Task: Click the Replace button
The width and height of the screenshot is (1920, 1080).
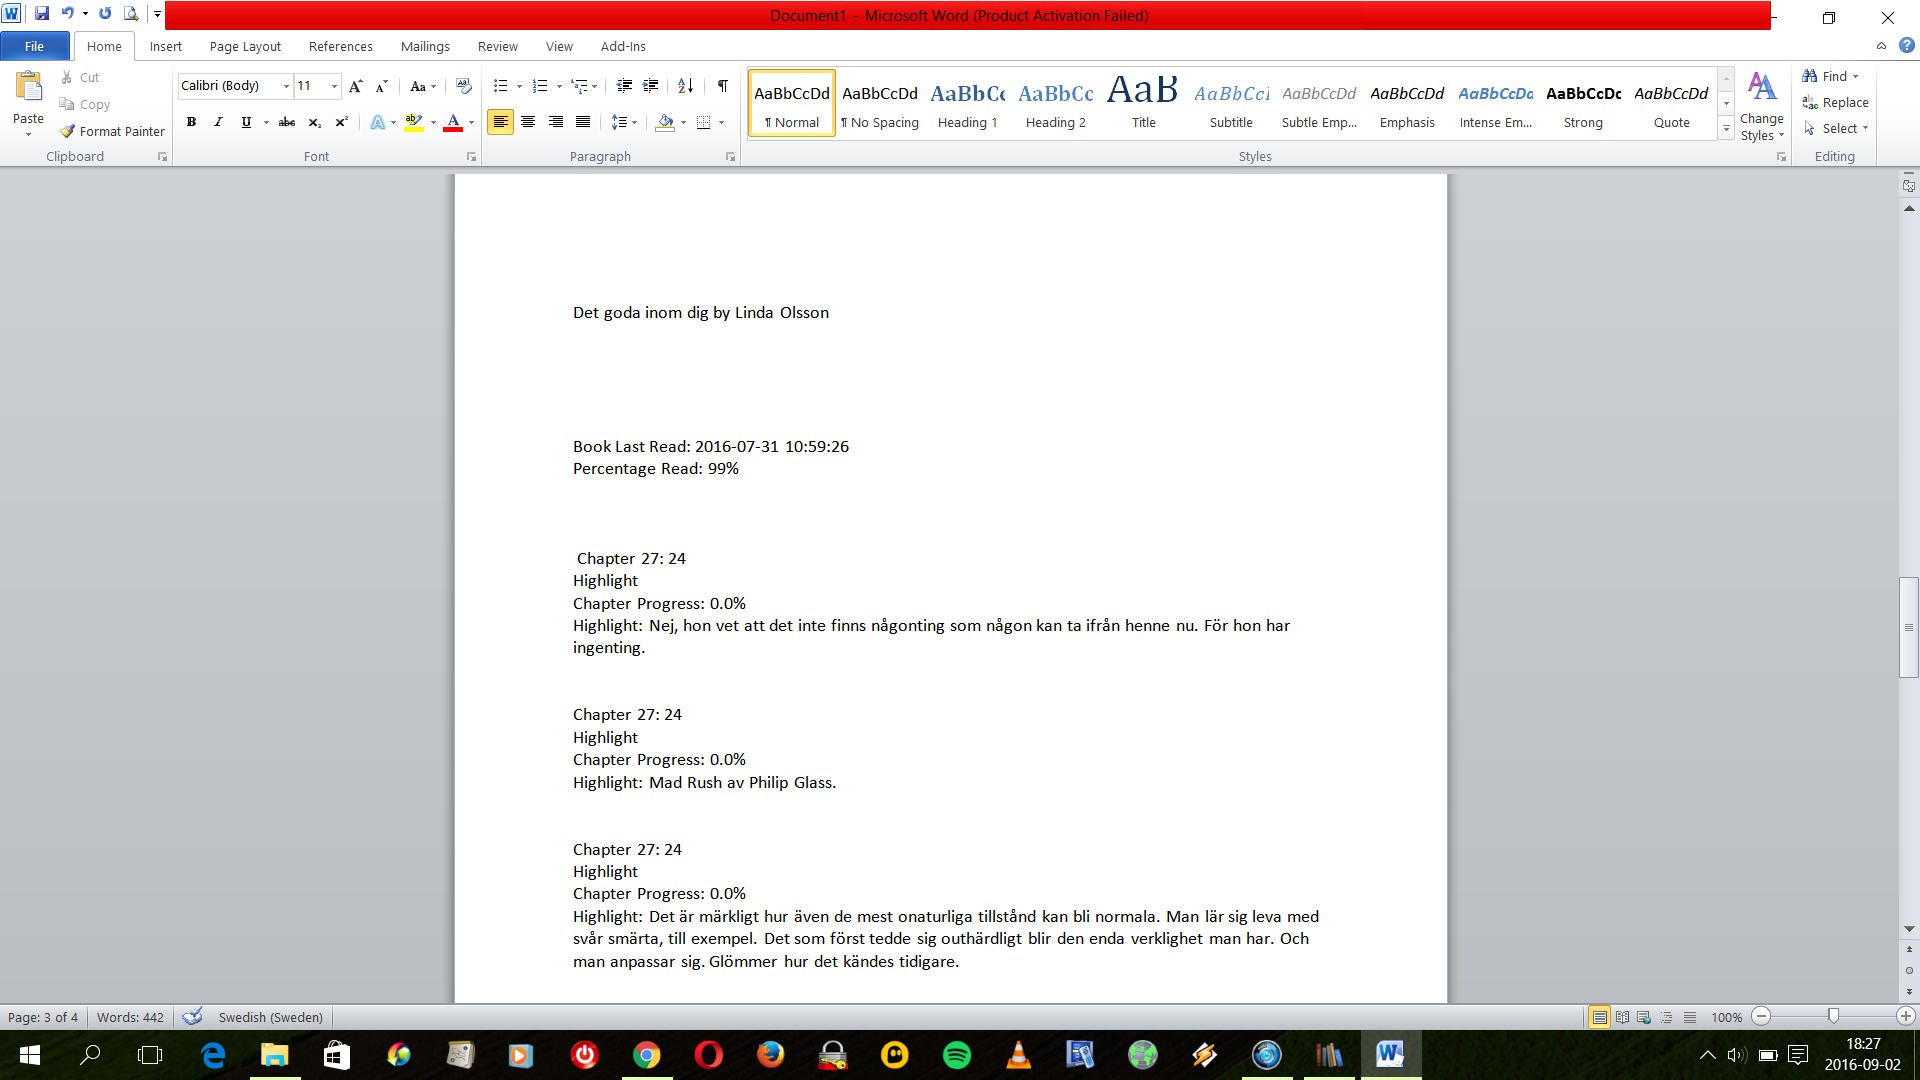Action: click(1836, 102)
